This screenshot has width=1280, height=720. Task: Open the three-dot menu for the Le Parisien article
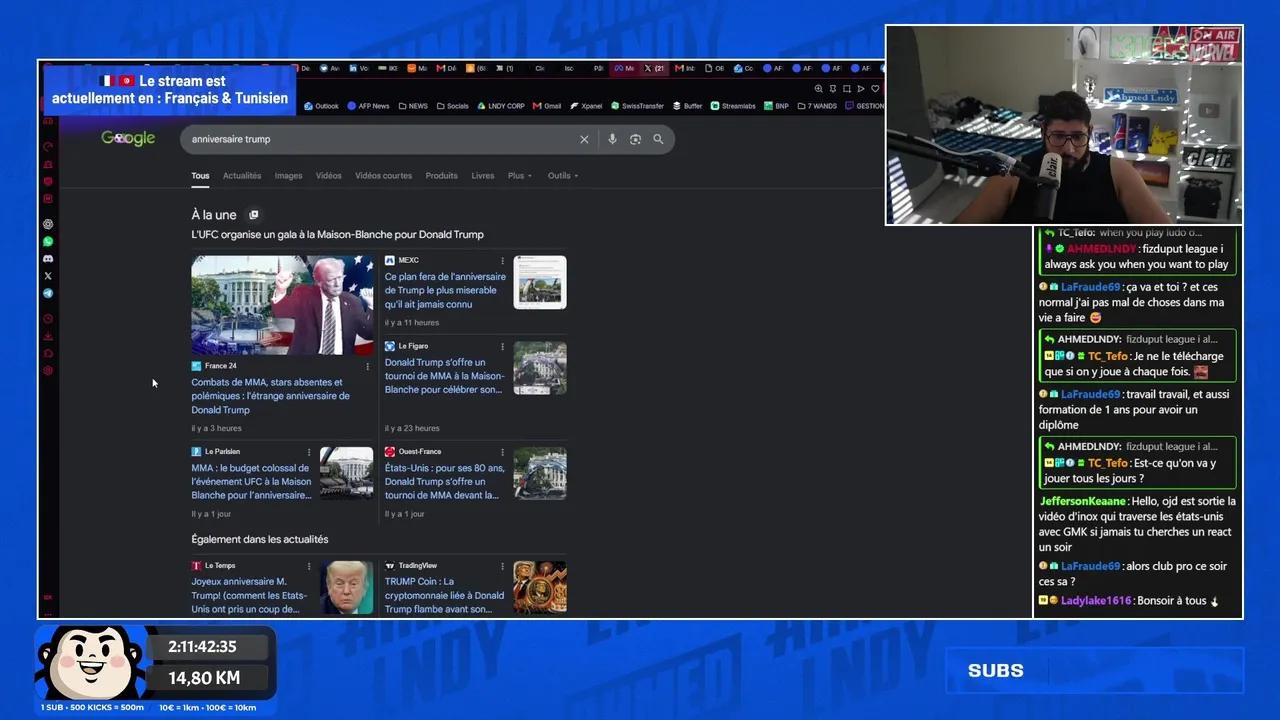(x=309, y=452)
